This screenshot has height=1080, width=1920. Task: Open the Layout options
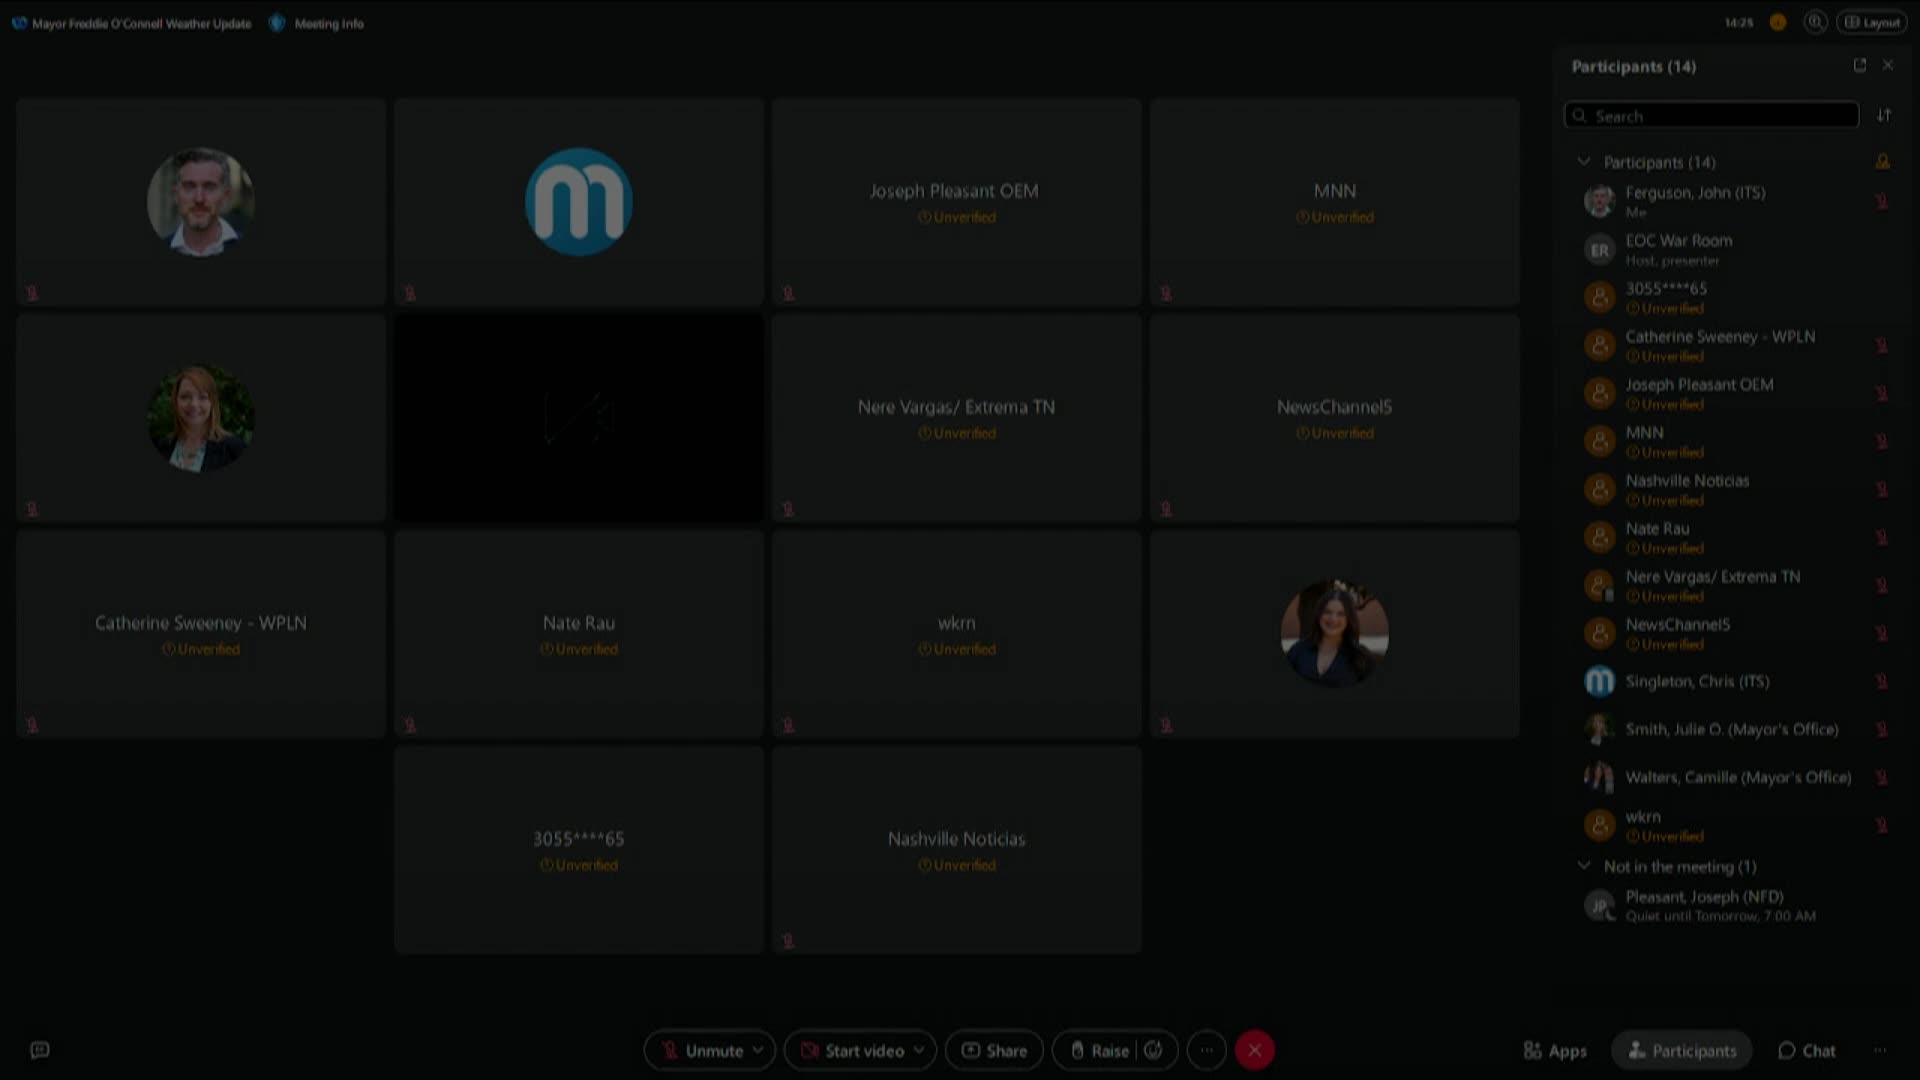pyautogui.click(x=1872, y=22)
